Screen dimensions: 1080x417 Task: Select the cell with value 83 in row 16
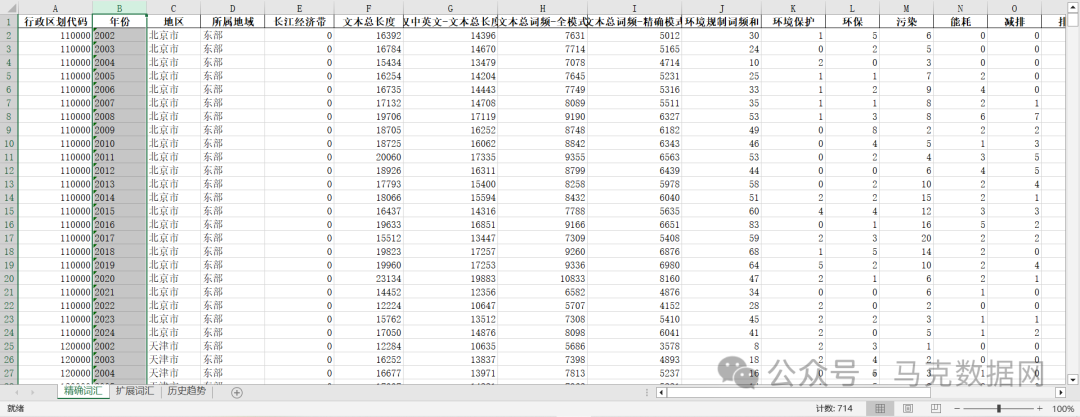722,225
